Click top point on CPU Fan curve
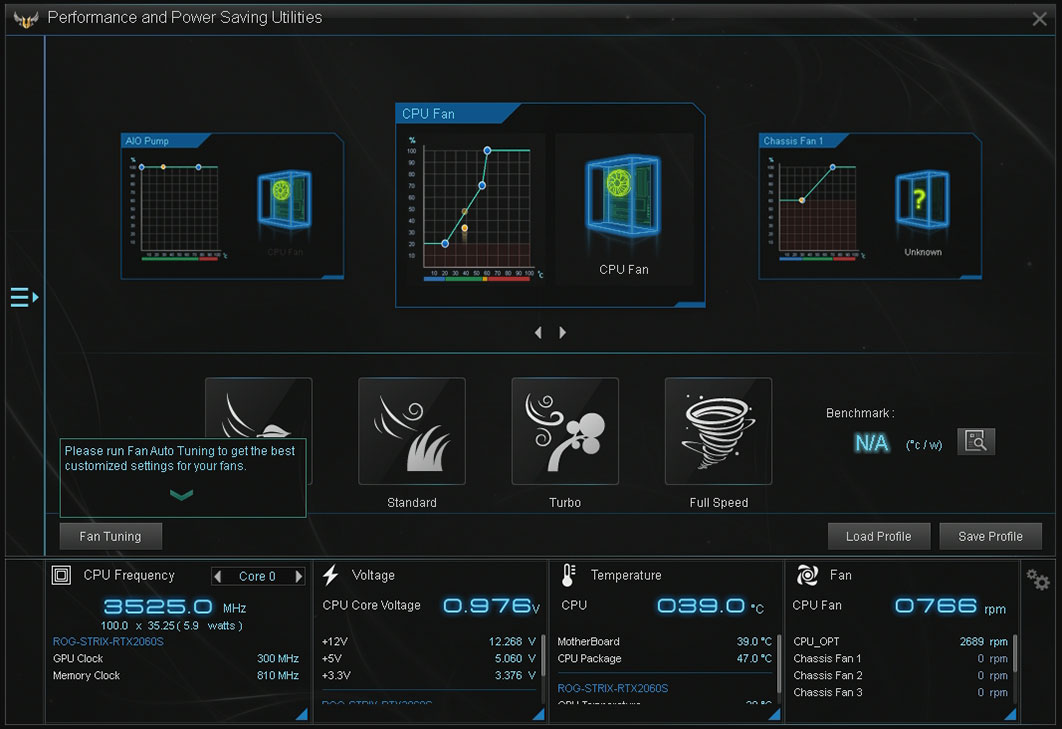 click(487, 150)
